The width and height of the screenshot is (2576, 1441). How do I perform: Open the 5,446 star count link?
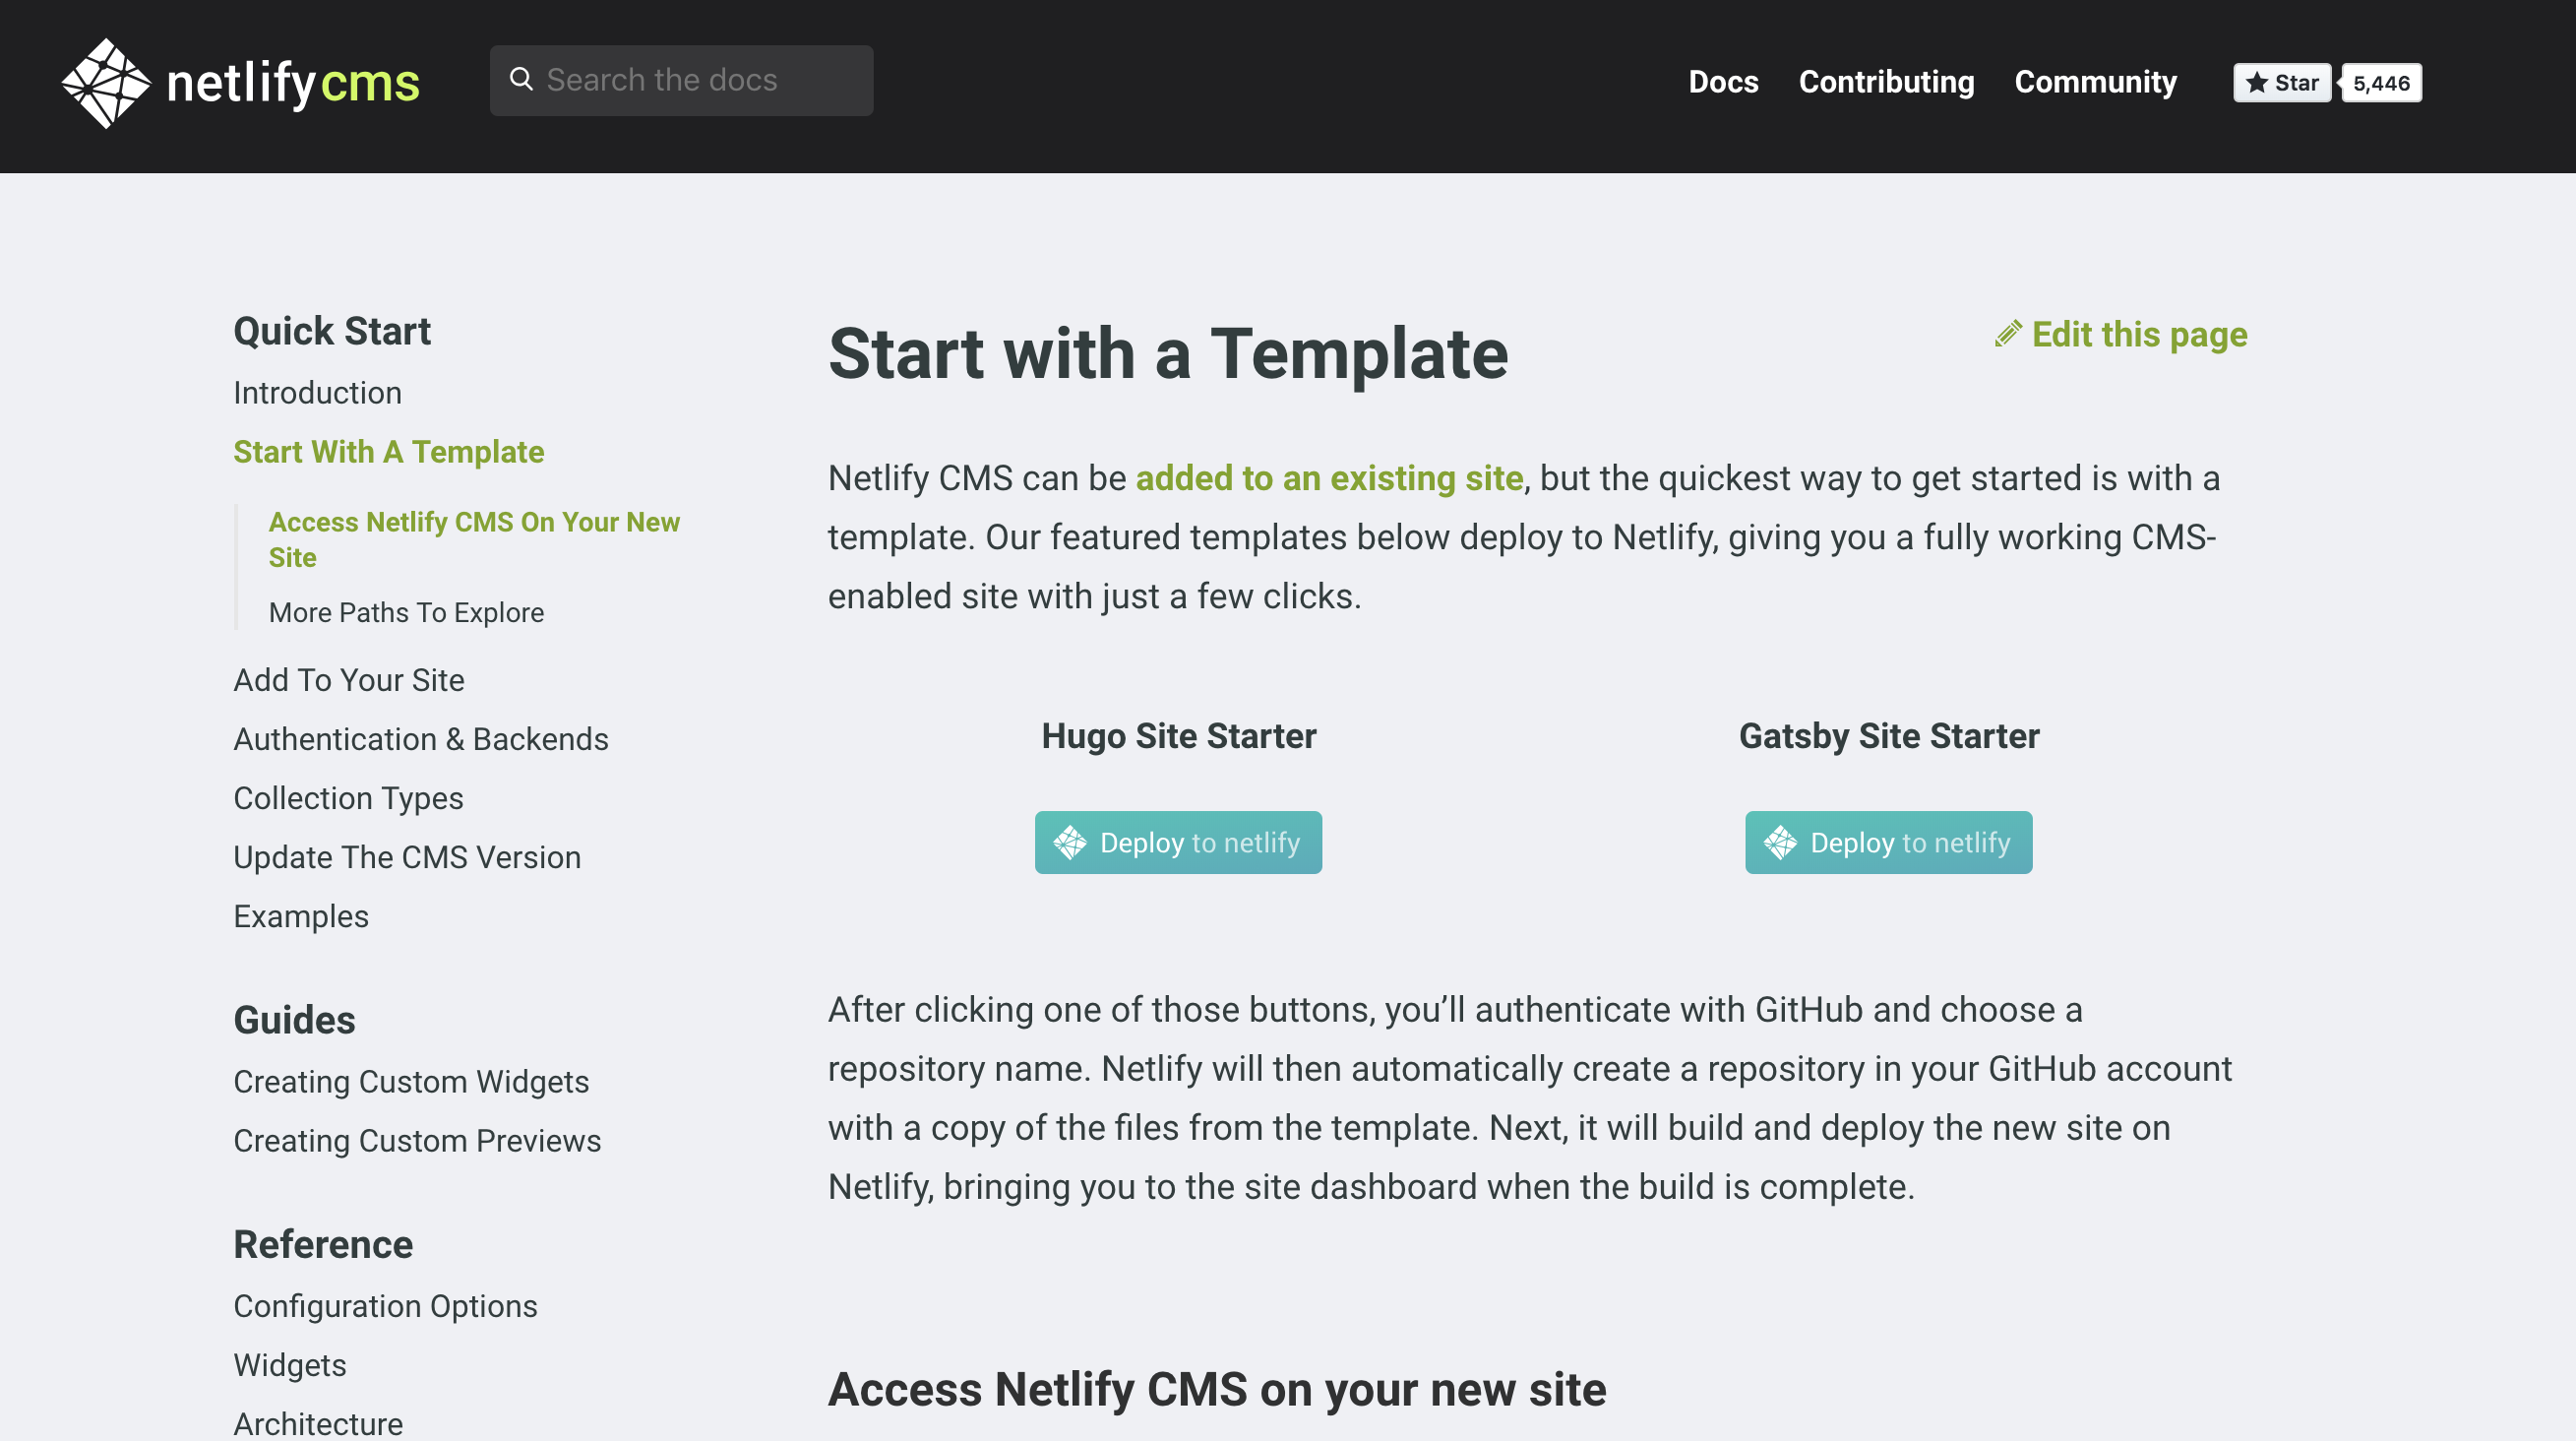tap(2381, 83)
